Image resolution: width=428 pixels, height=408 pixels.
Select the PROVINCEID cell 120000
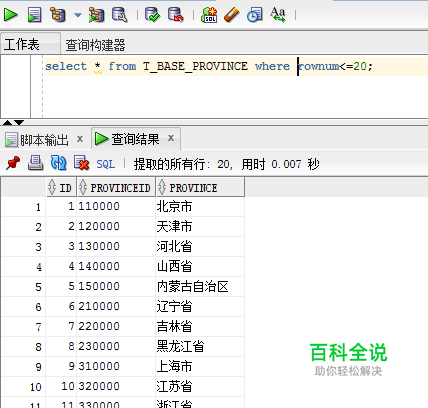pyautogui.click(x=116, y=227)
